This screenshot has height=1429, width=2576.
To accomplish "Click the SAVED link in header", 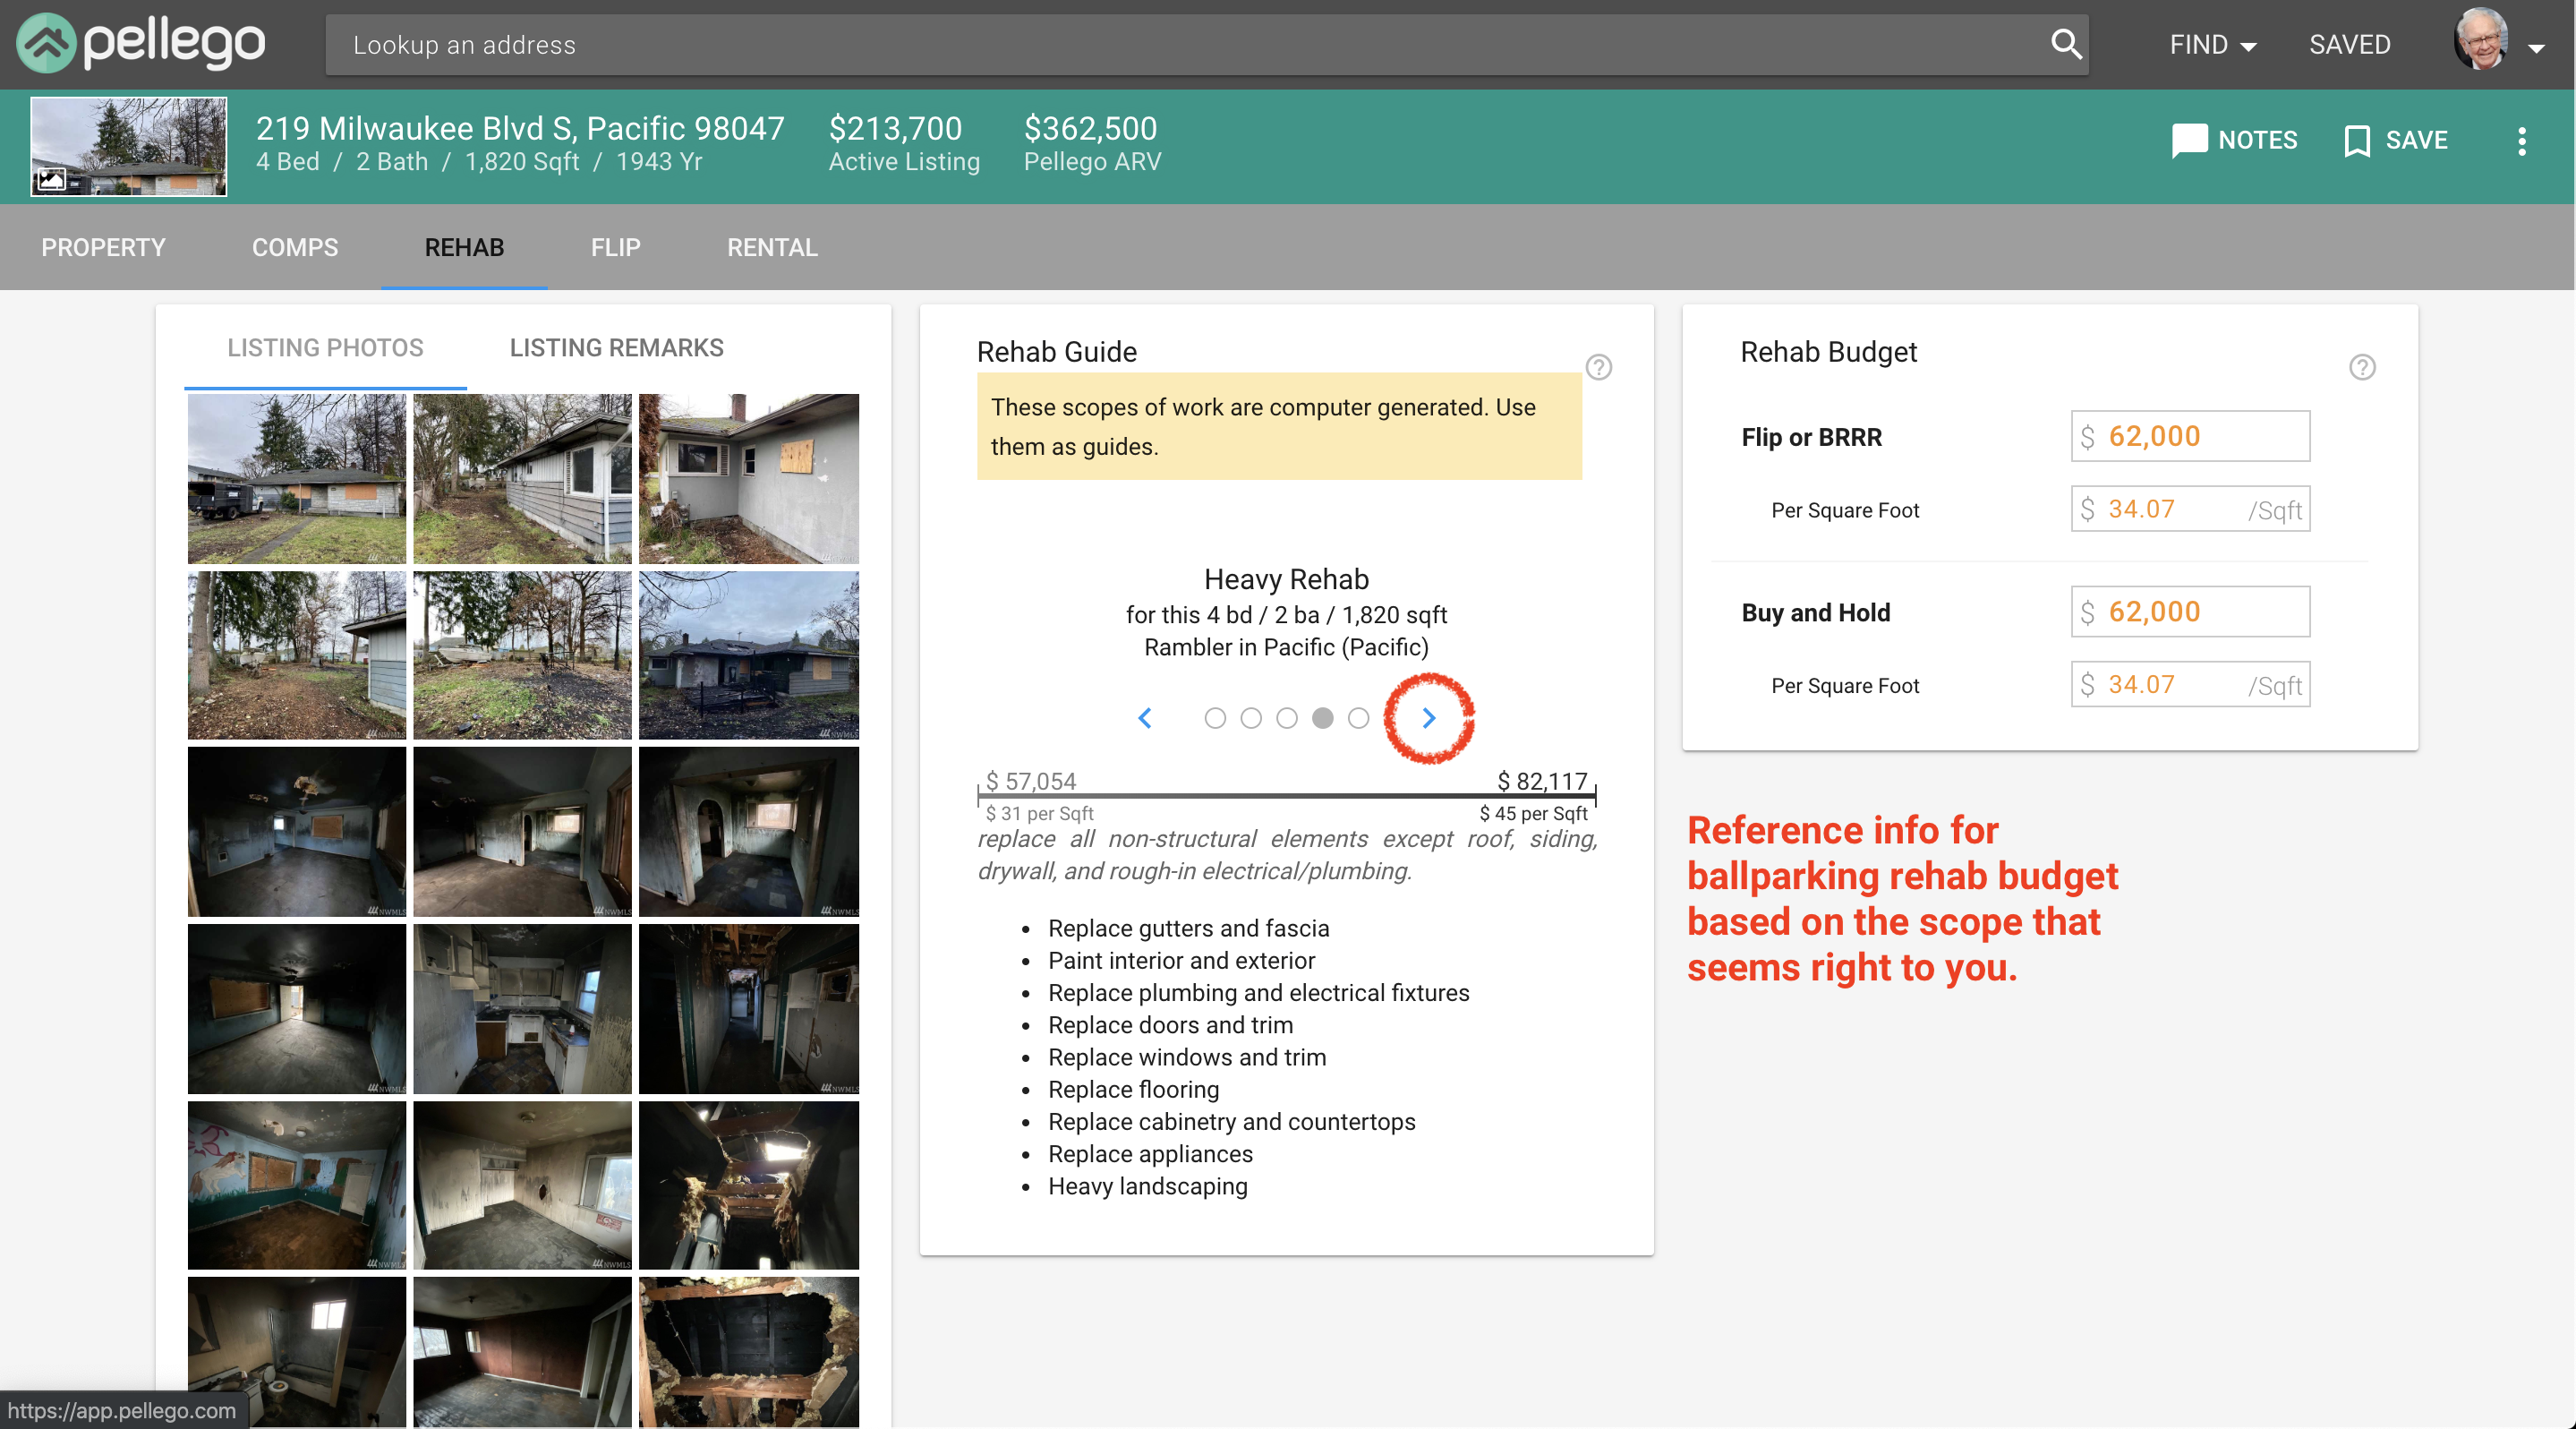I will 2349,45.
